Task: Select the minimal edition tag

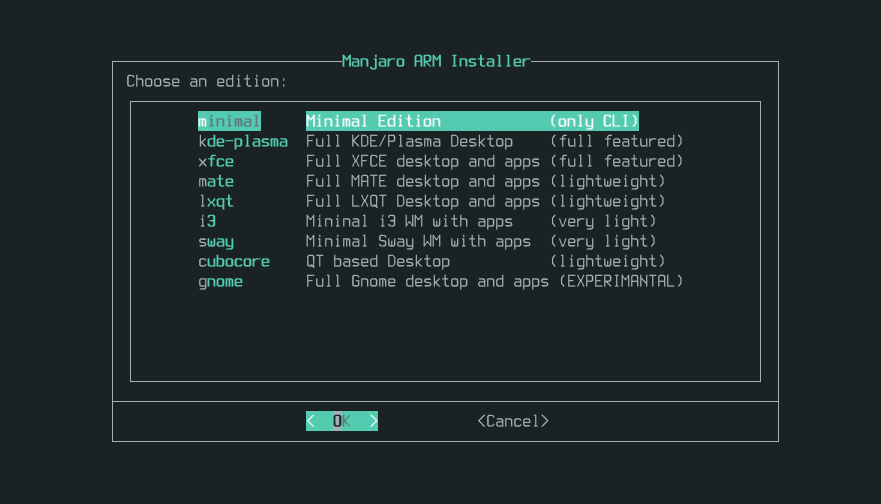Action: click(x=229, y=121)
